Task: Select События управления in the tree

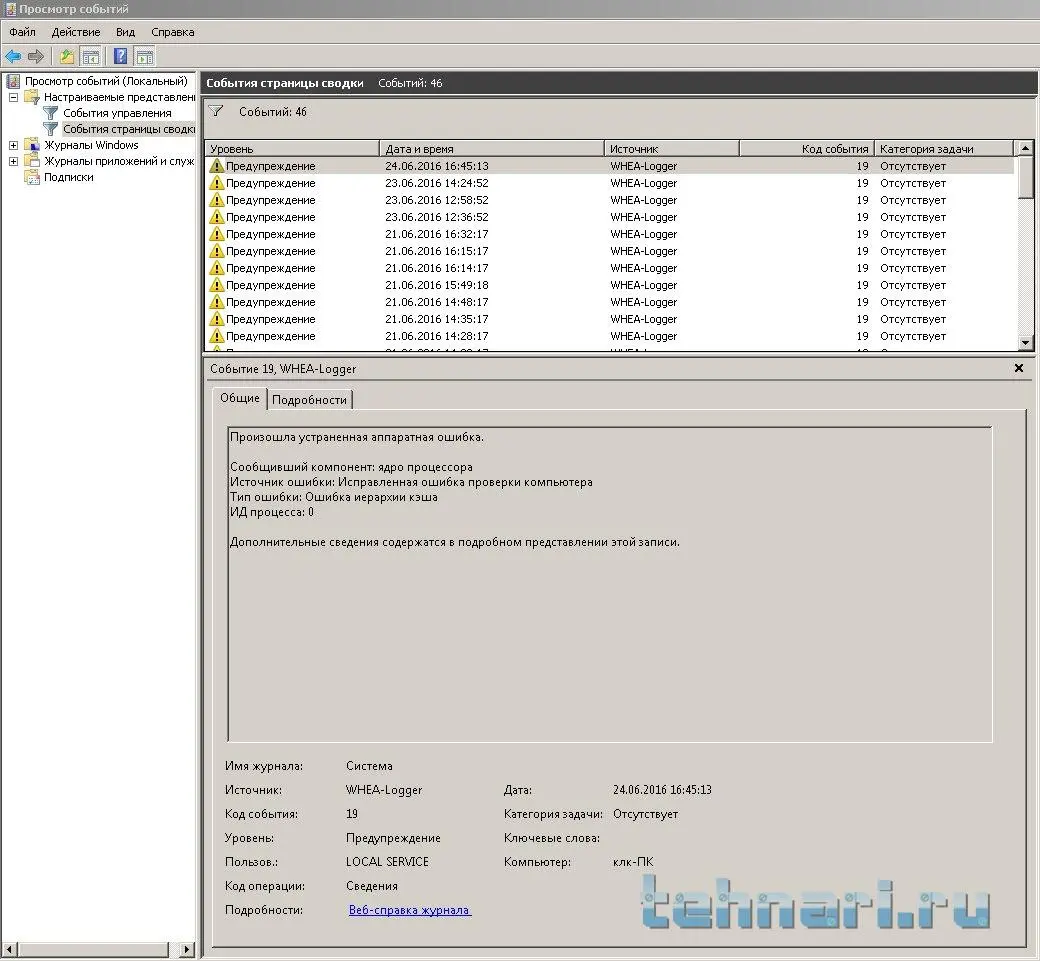Action: [116, 113]
